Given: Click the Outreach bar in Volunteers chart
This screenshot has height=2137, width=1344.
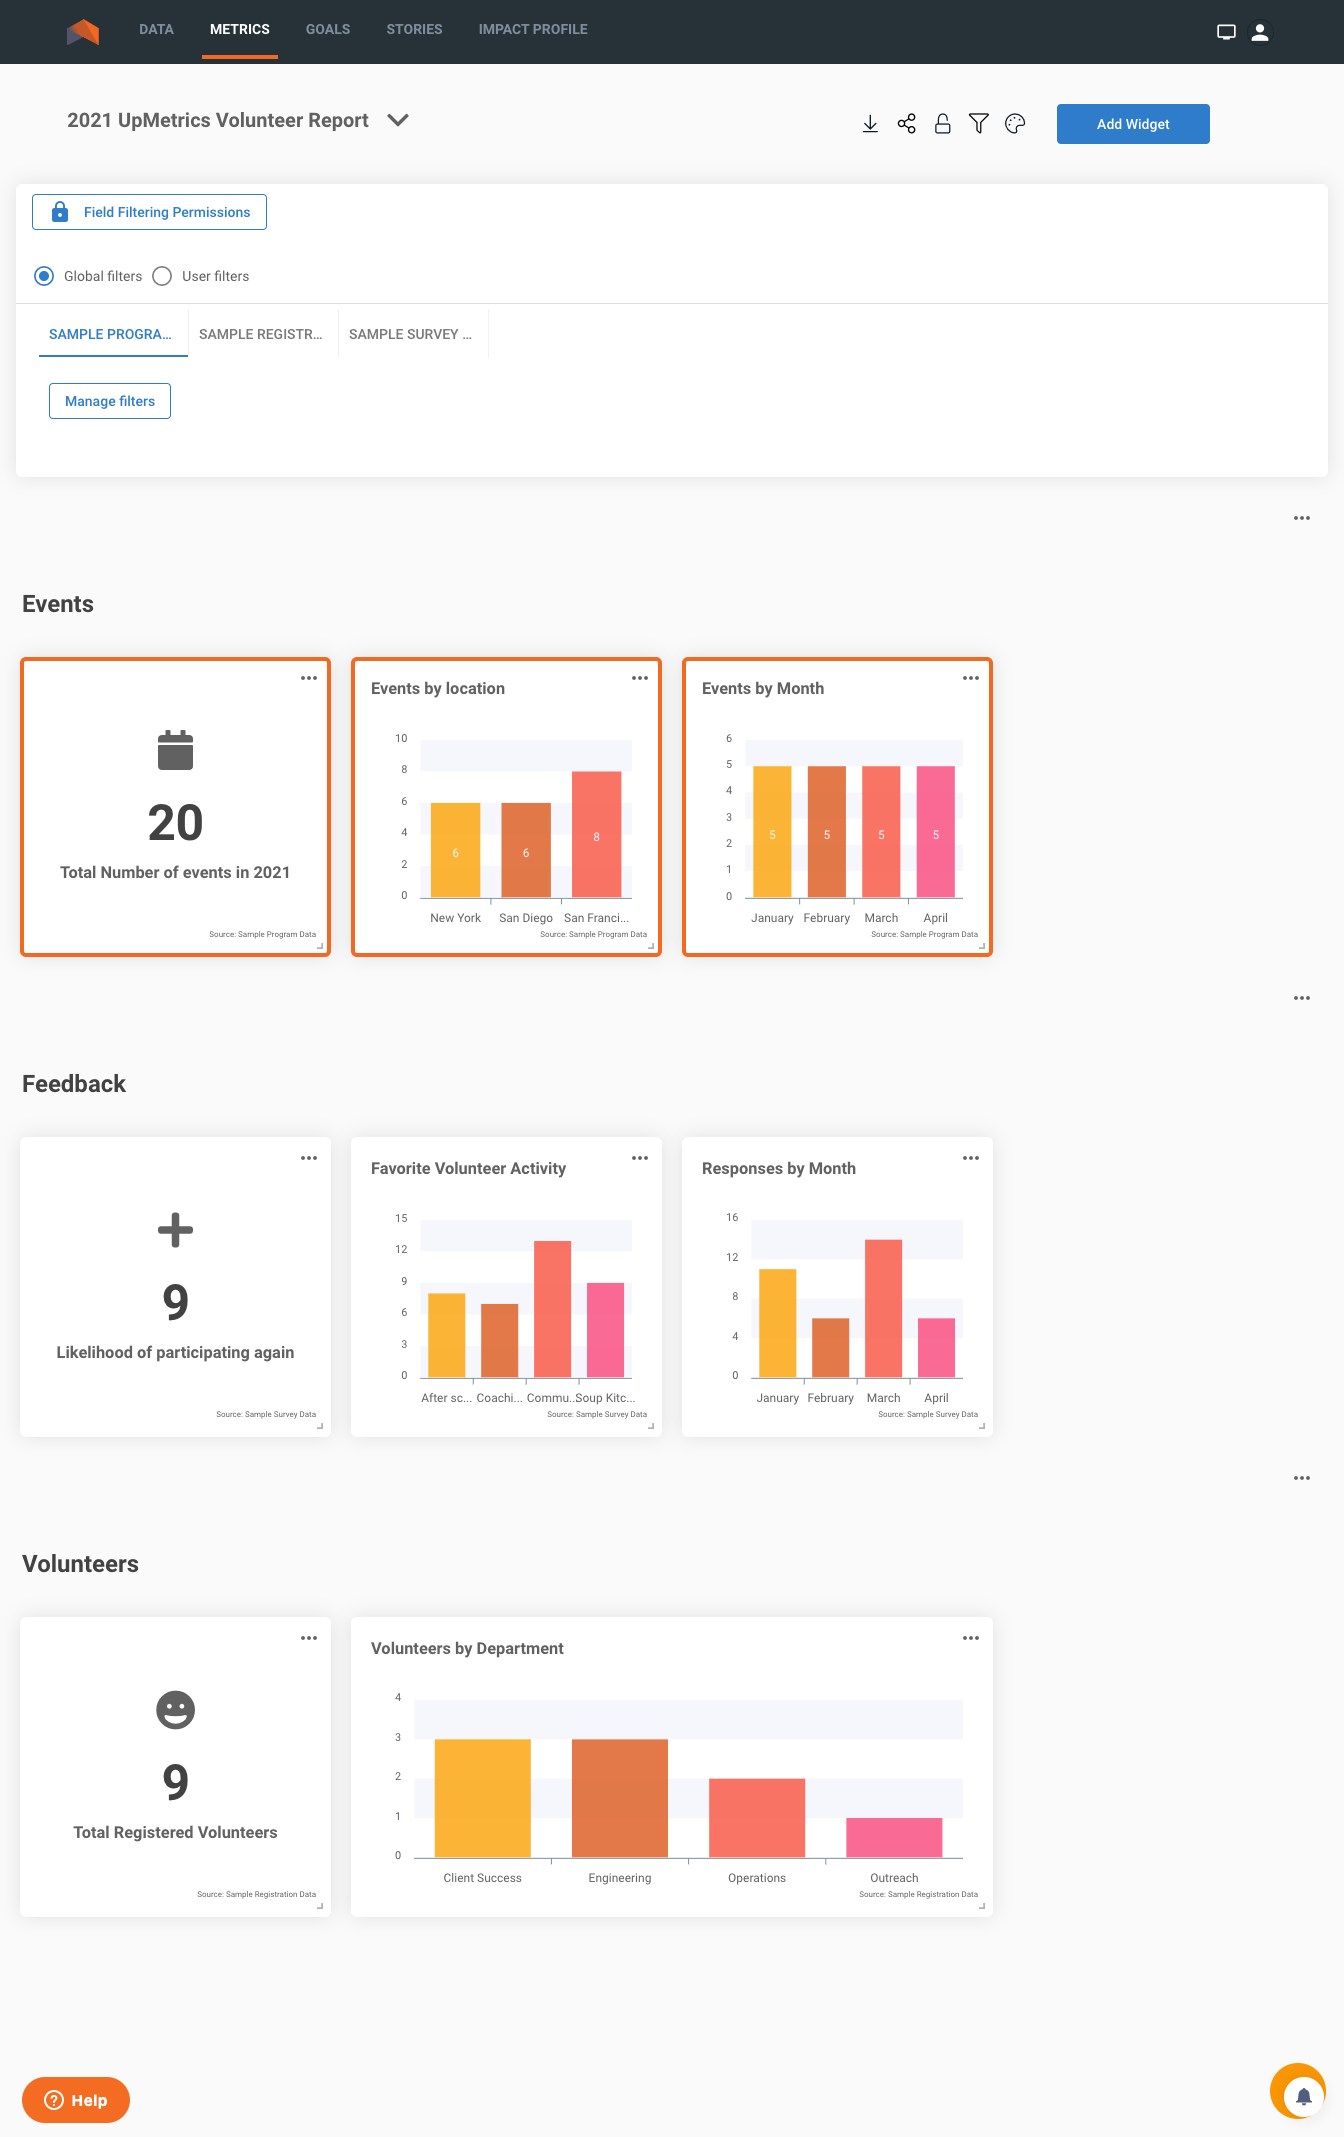Looking at the screenshot, I should (x=894, y=1838).
